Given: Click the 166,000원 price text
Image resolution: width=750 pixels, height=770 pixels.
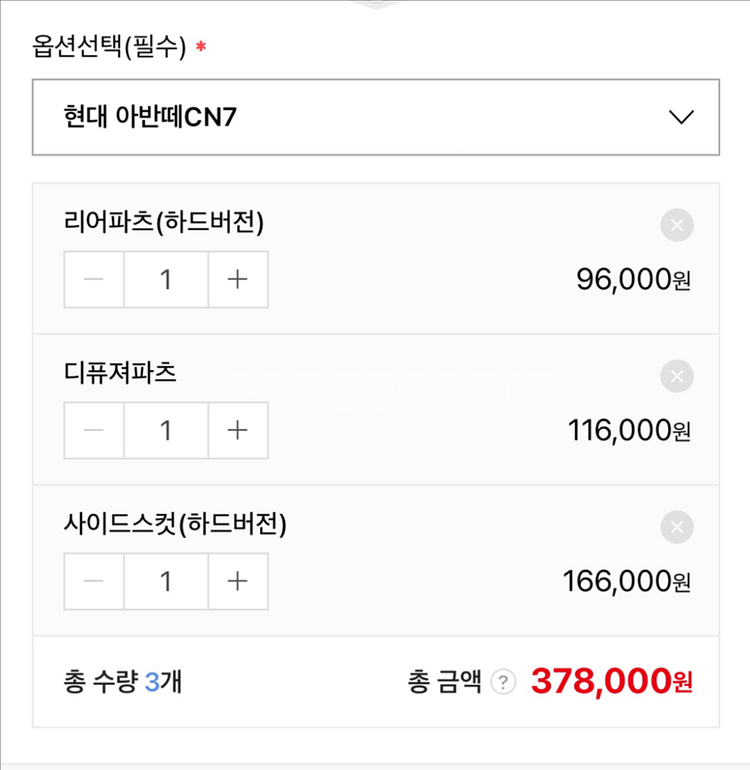Looking at the screenshot, I should tap(626, 581).
